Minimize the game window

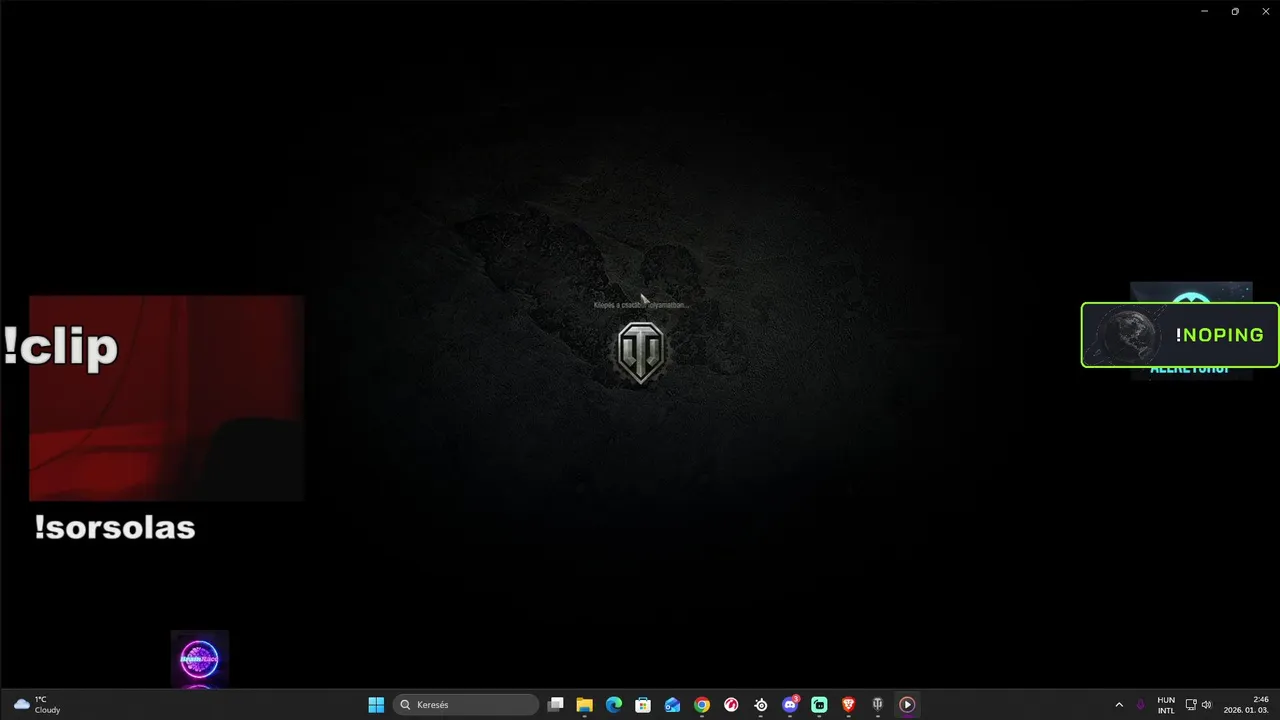coord(1205,11)
